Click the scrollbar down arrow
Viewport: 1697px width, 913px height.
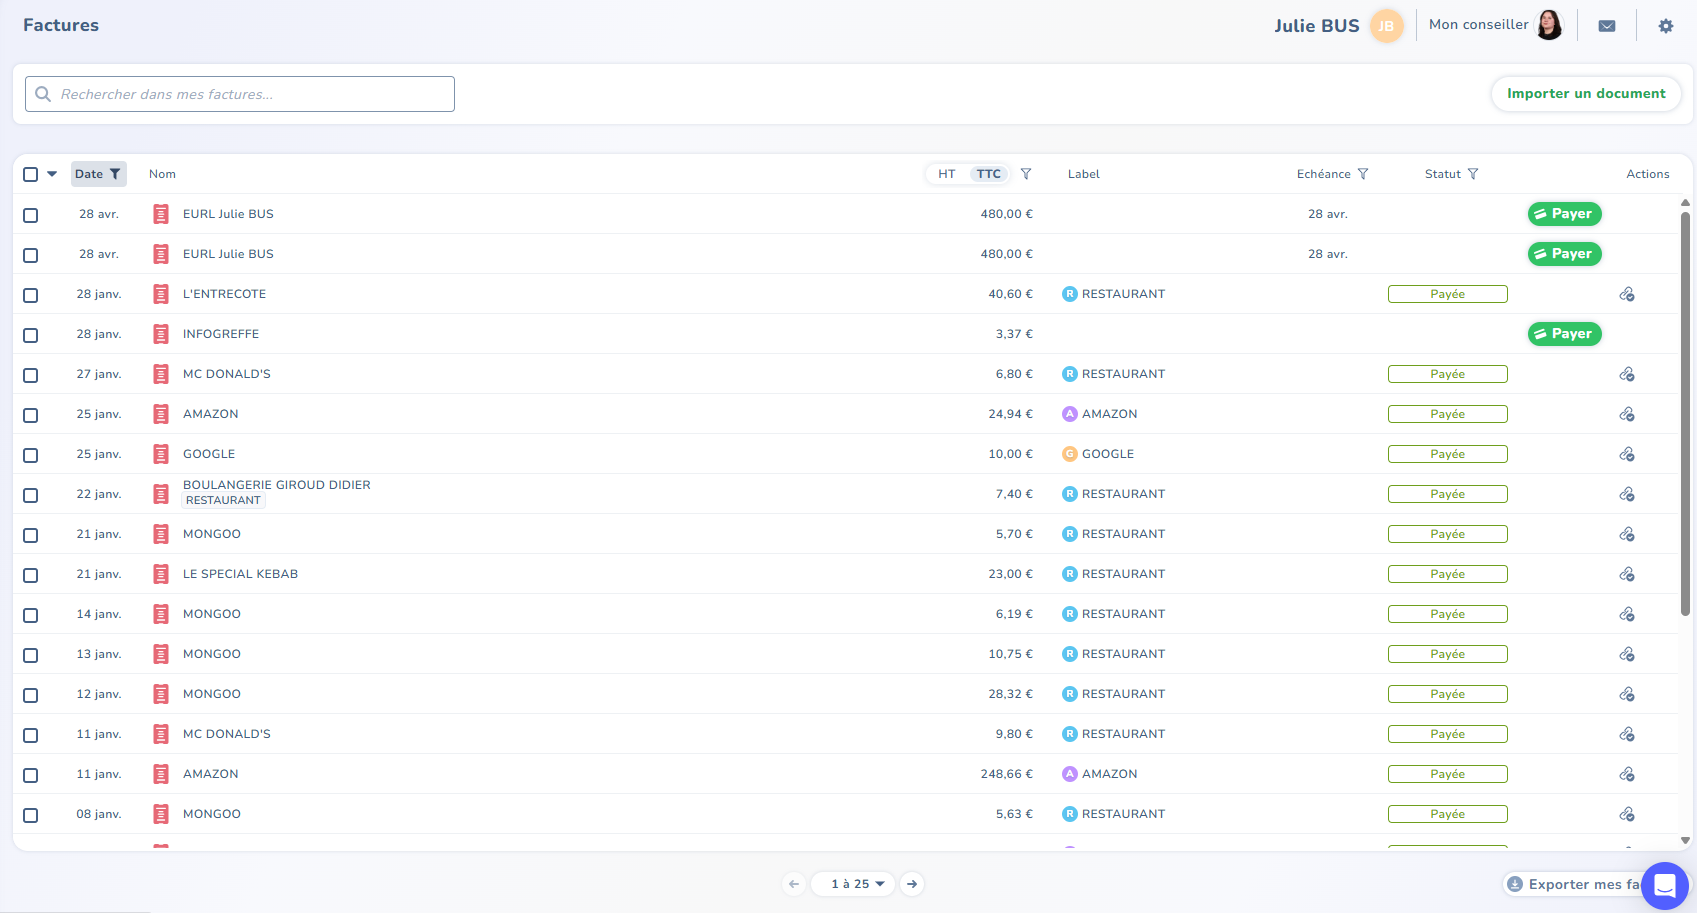(x=1685, y=841)
